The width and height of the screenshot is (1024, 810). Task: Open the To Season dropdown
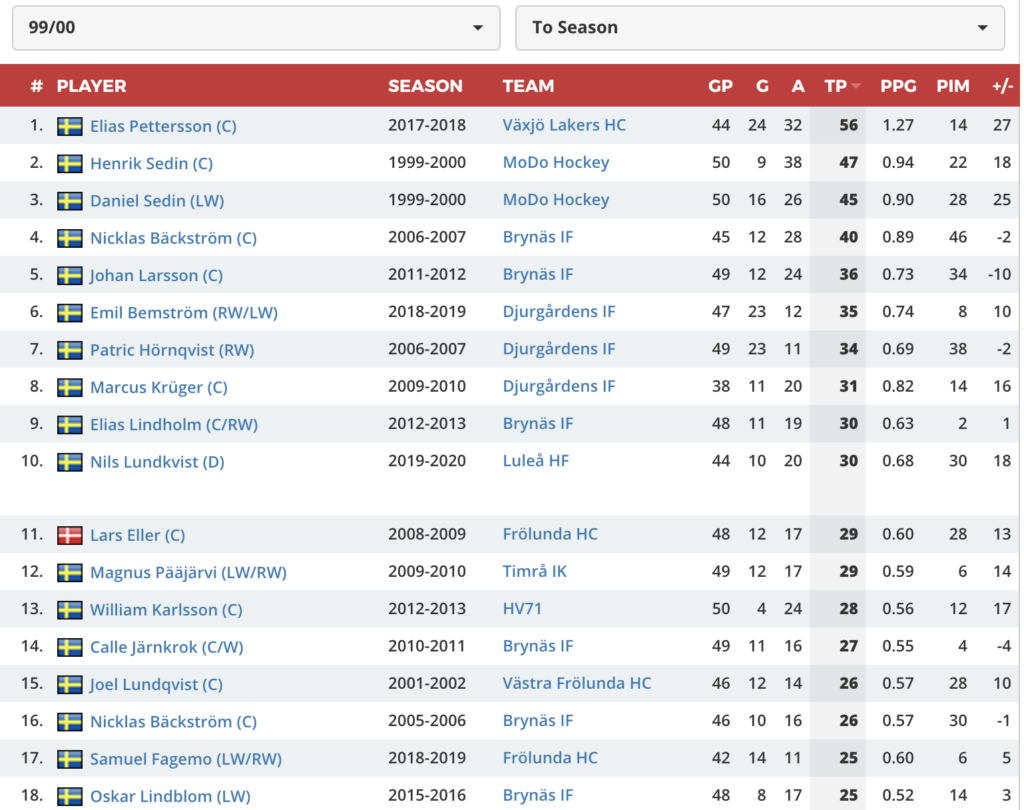(760, 27)
